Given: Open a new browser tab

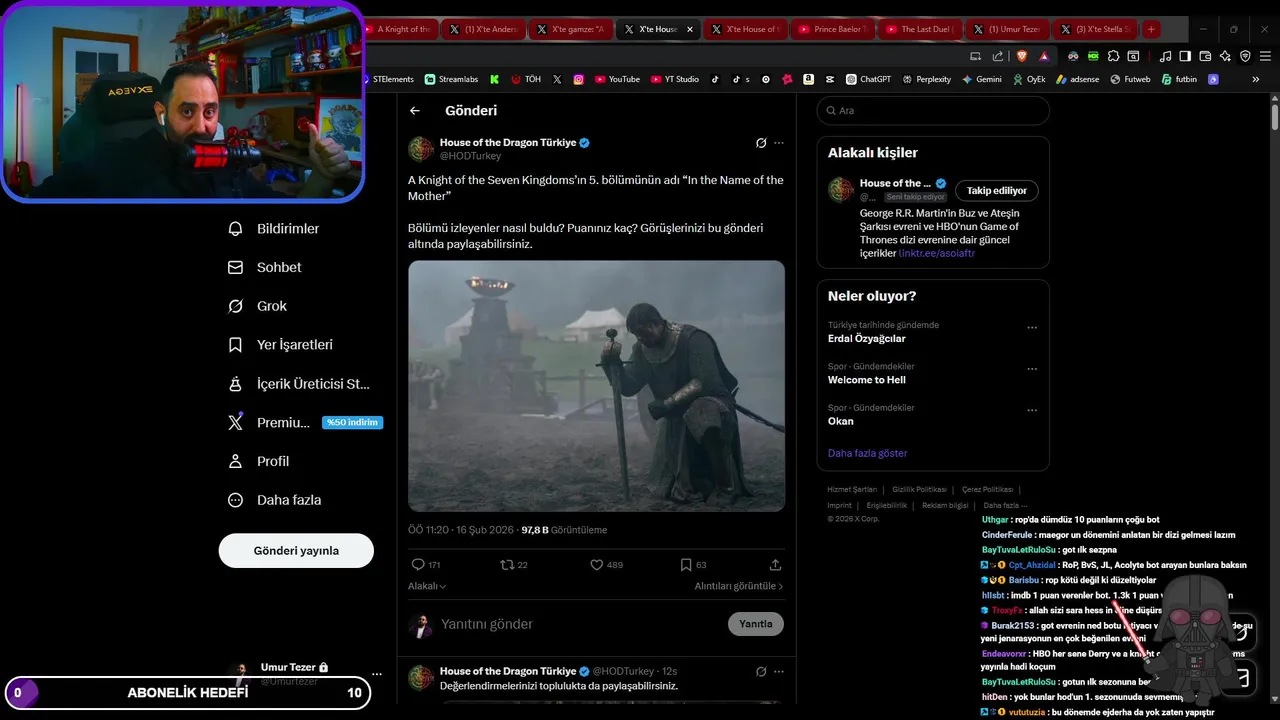Looking at the screenshot, I should click(x=1151, y=29).
